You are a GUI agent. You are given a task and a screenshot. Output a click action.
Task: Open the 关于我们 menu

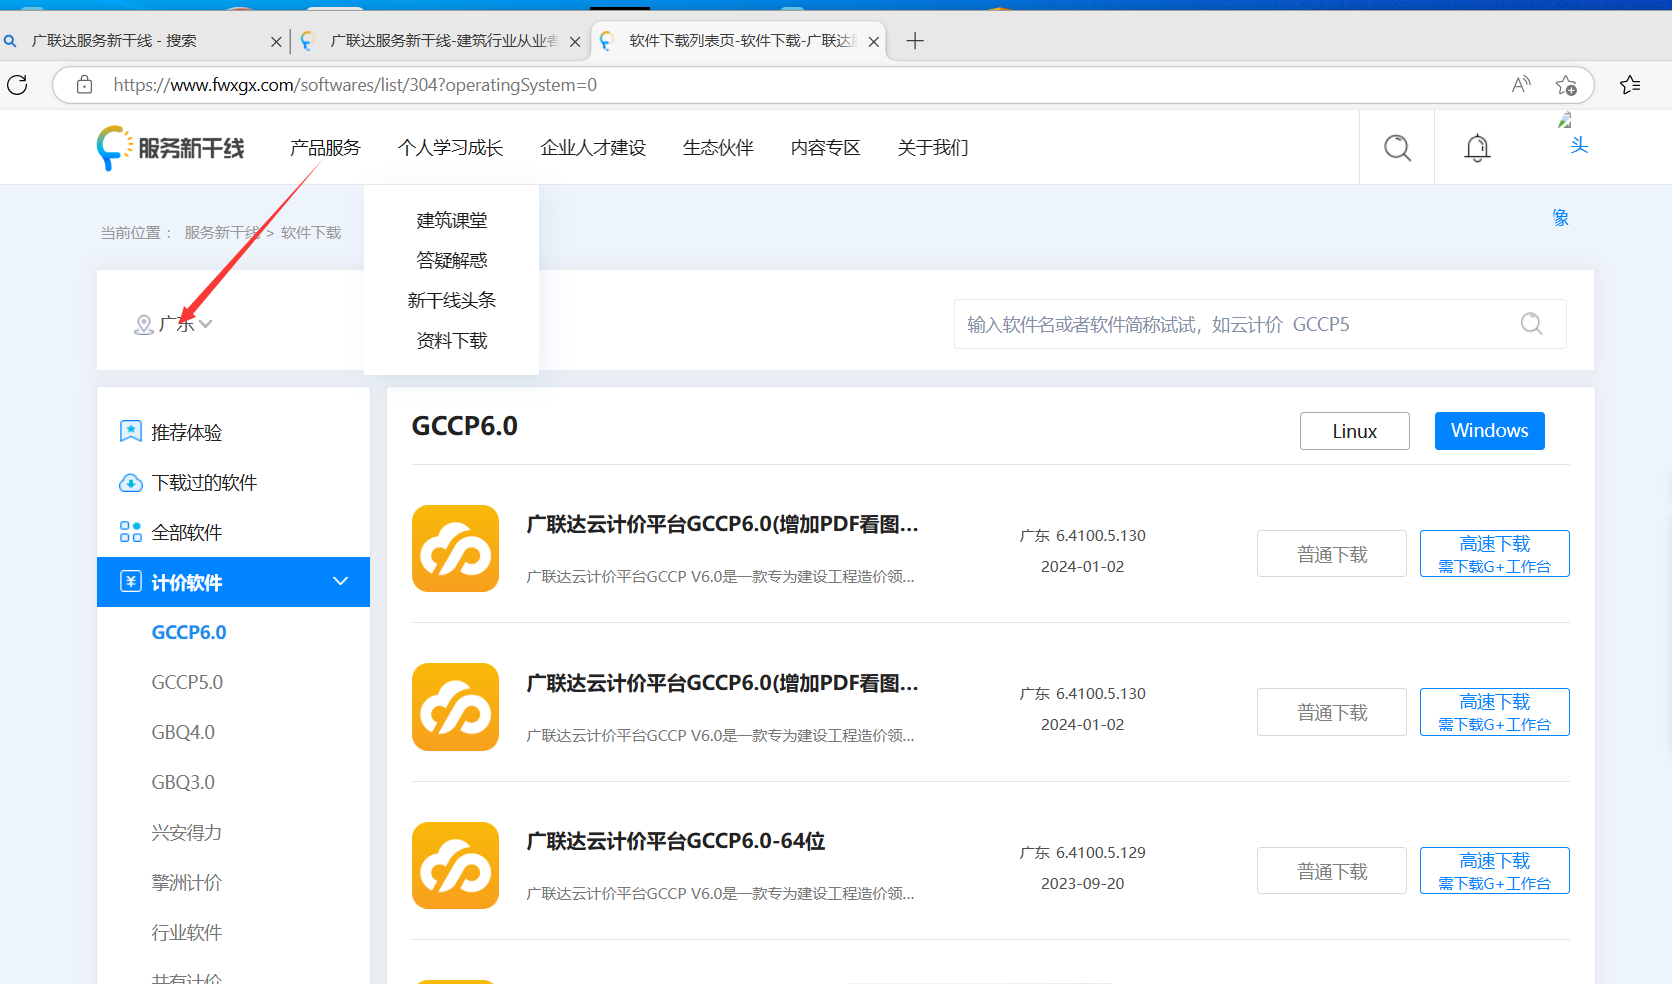tap(933, 148)
